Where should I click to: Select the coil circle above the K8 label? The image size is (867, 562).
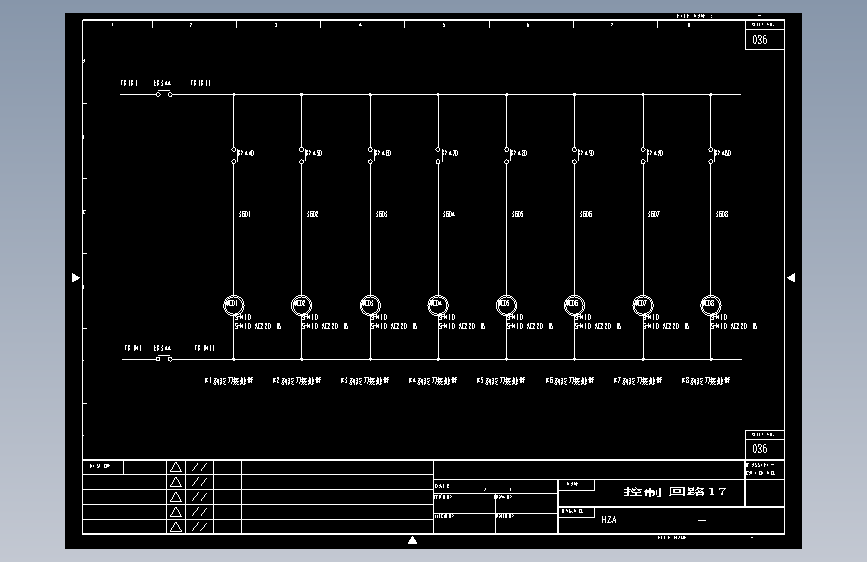click(x=711, y=305)
